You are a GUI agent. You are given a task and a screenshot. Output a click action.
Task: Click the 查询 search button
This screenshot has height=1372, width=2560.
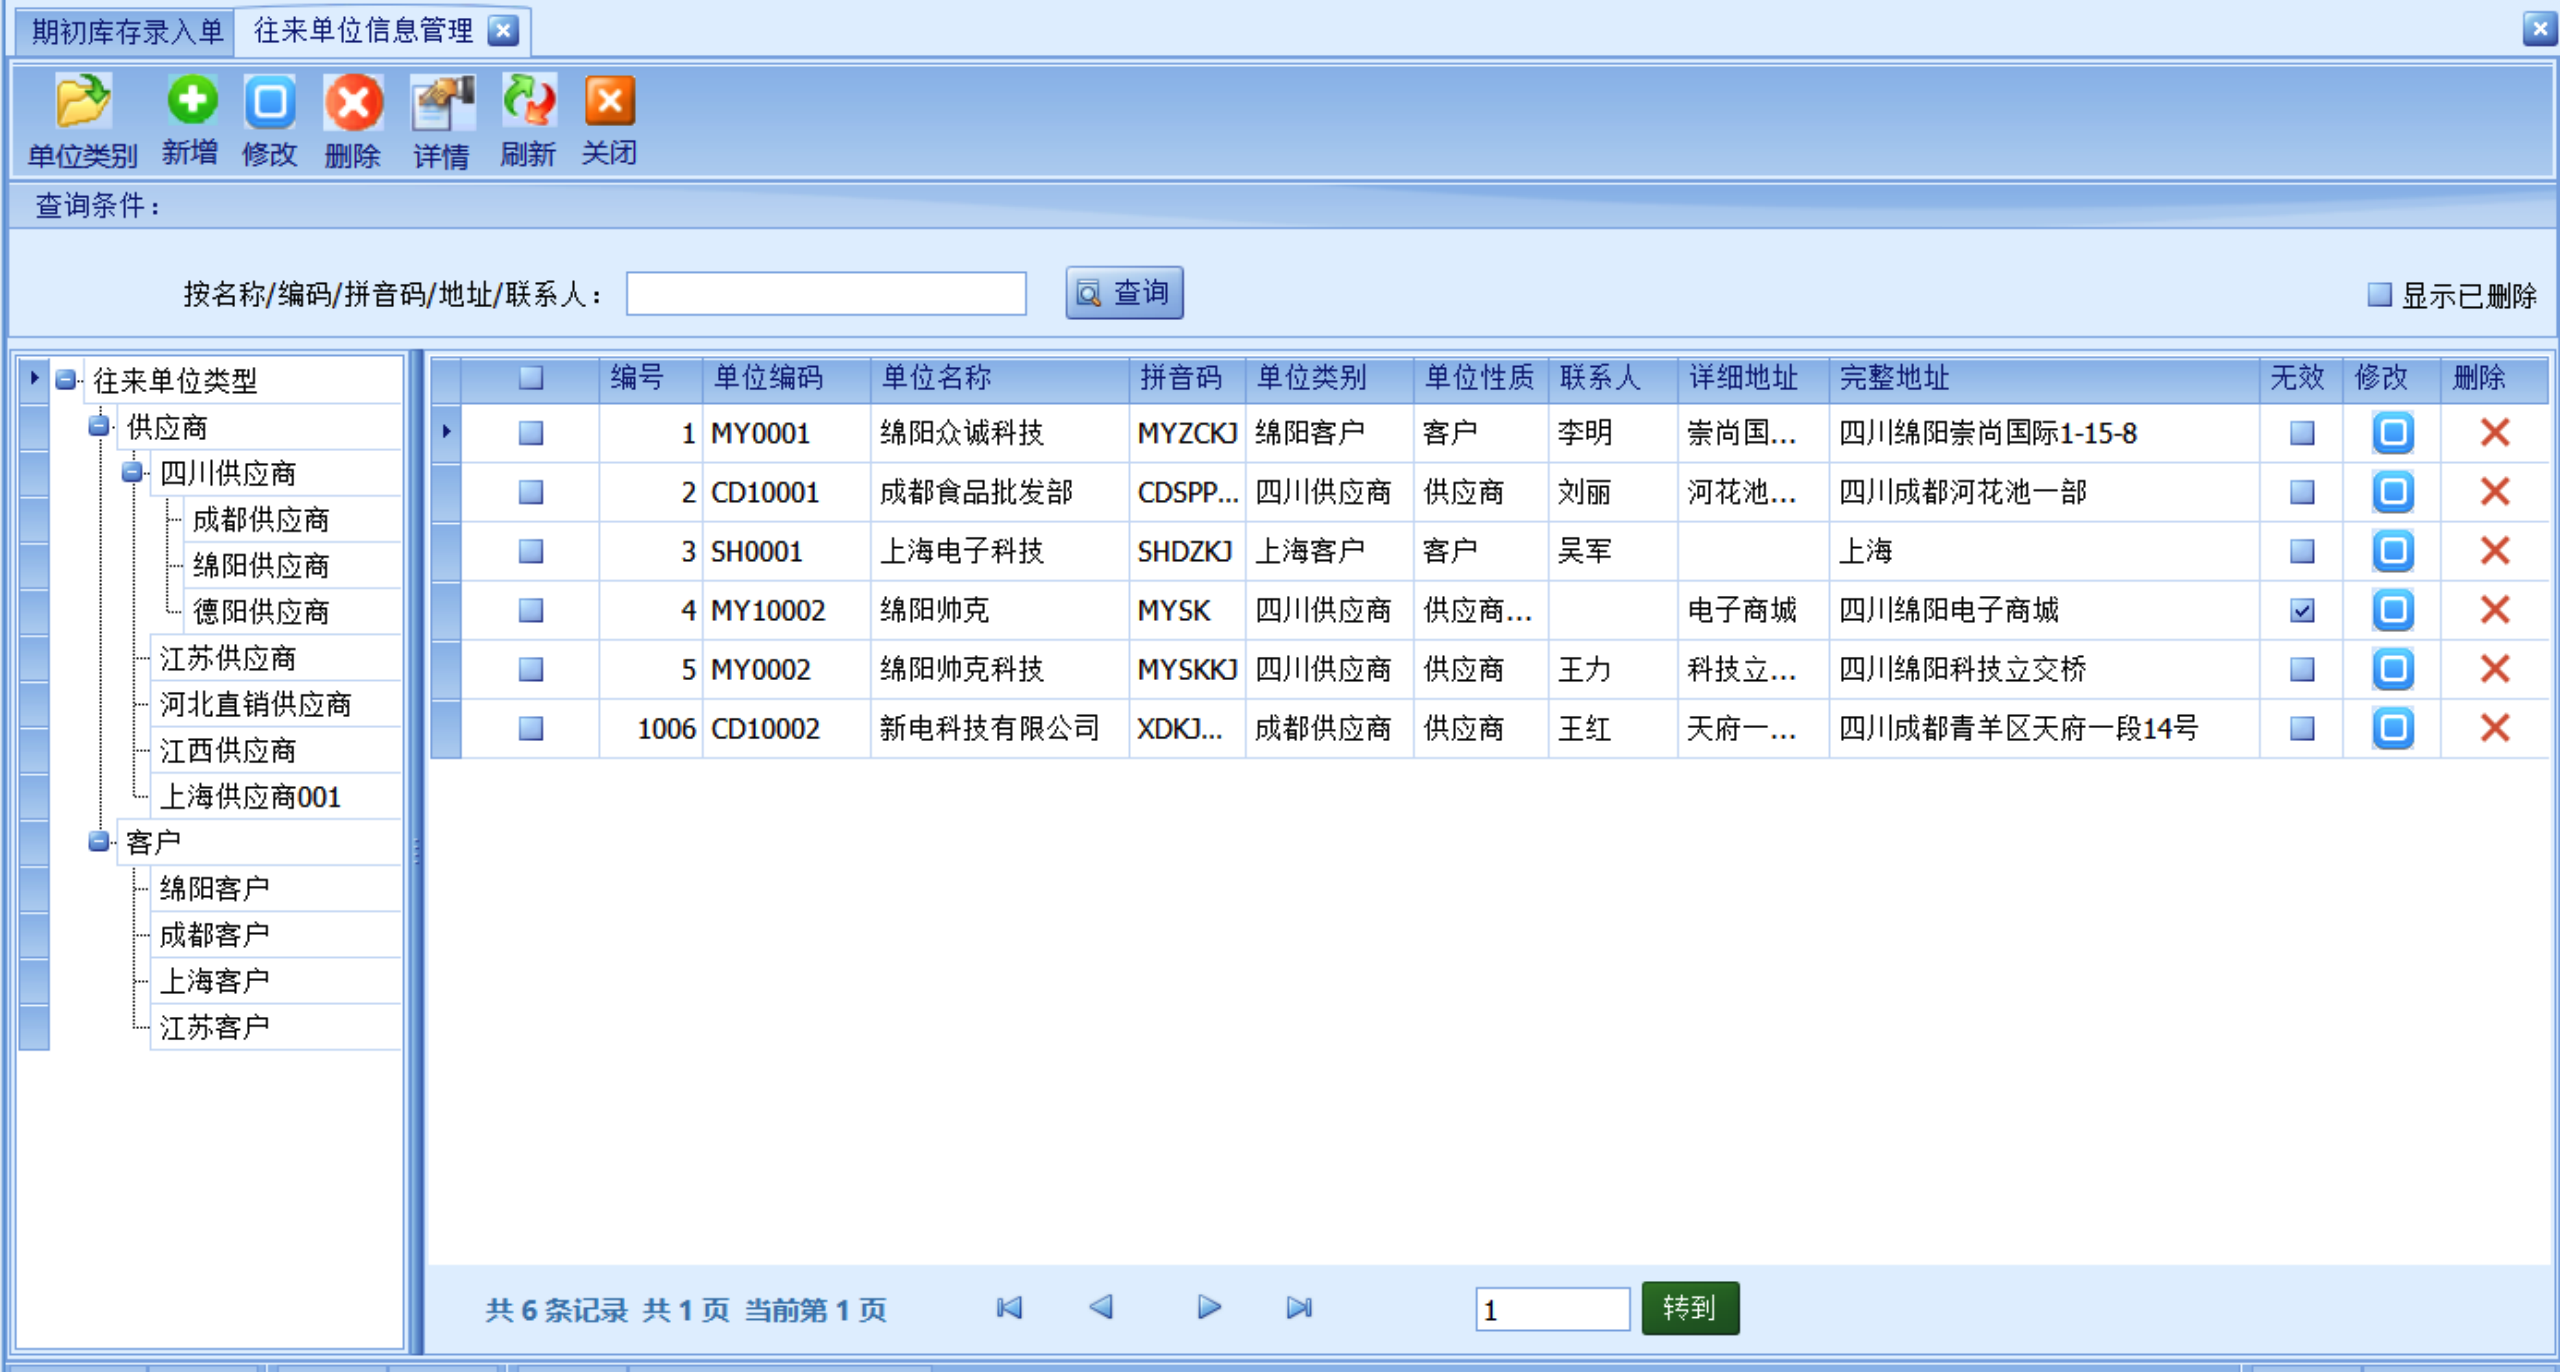click(x=1124, y=293)
